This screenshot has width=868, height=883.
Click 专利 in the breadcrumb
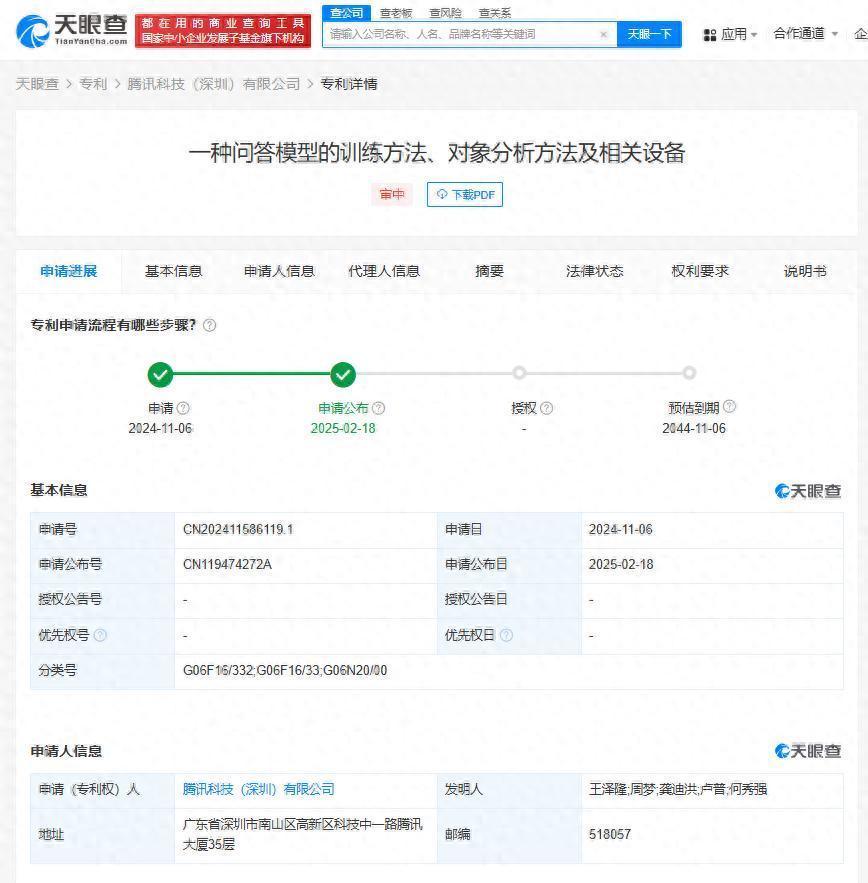(93, 84)
